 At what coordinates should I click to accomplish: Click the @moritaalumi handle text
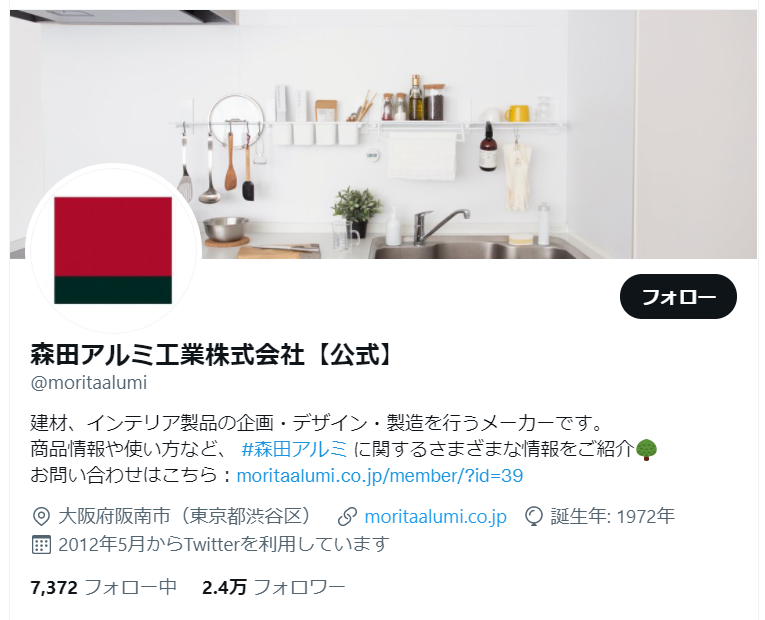click(89, 383)
